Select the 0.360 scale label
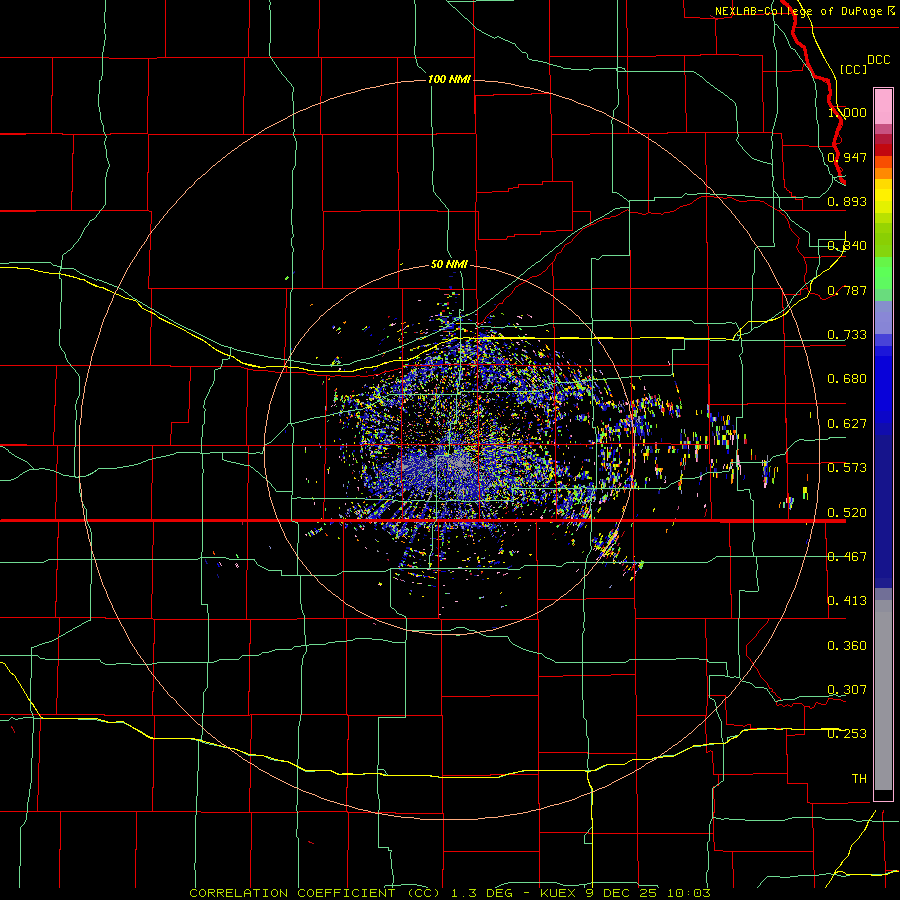Screen dimensions: 900x900 click(x=847, y=646)
